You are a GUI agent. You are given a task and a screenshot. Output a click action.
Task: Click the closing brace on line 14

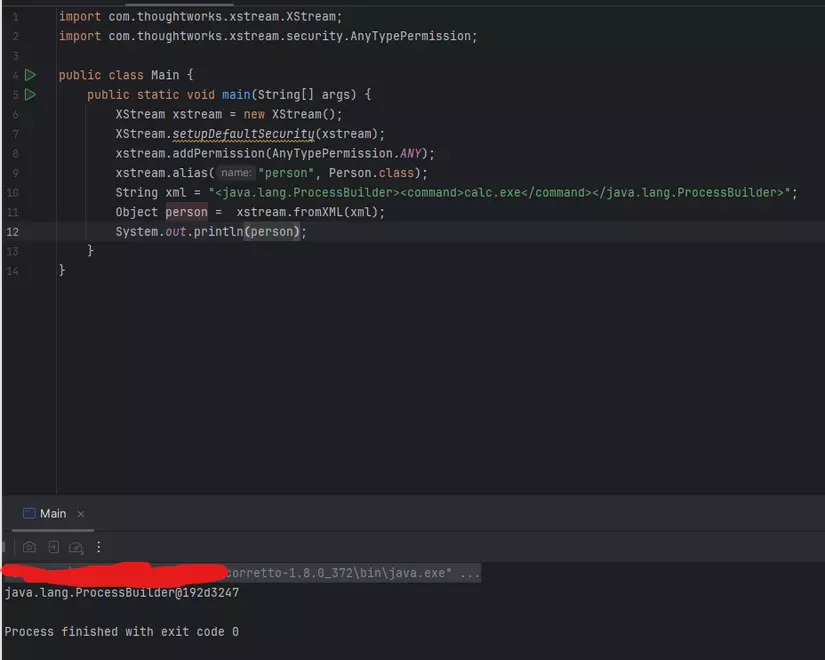[62, 271]
